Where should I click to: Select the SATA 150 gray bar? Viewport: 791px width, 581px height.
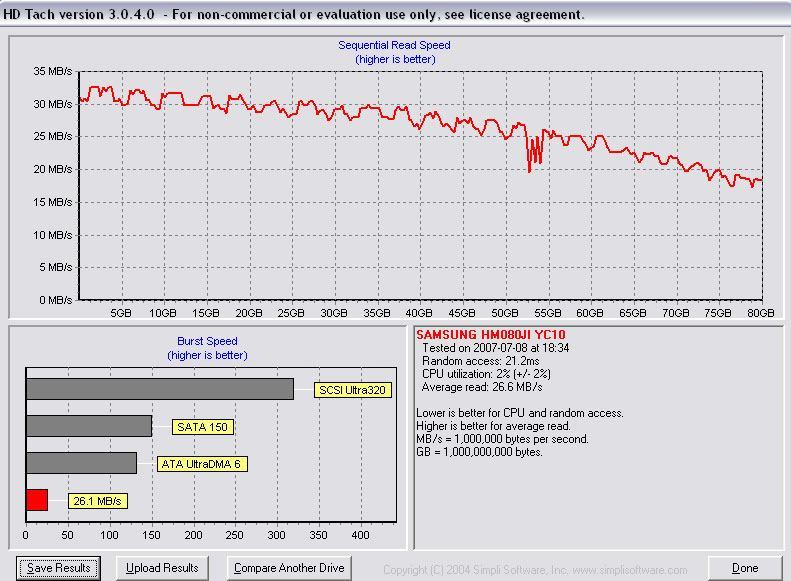click(89, 426)
